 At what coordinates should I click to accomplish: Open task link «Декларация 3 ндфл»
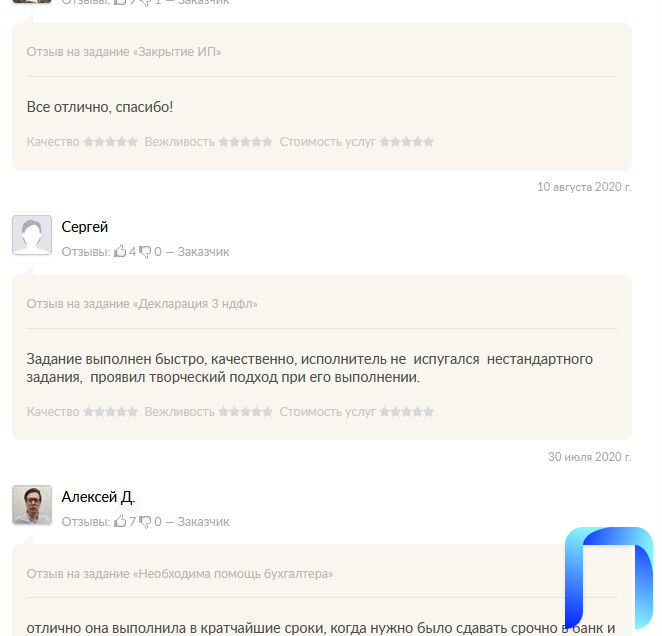198,304
